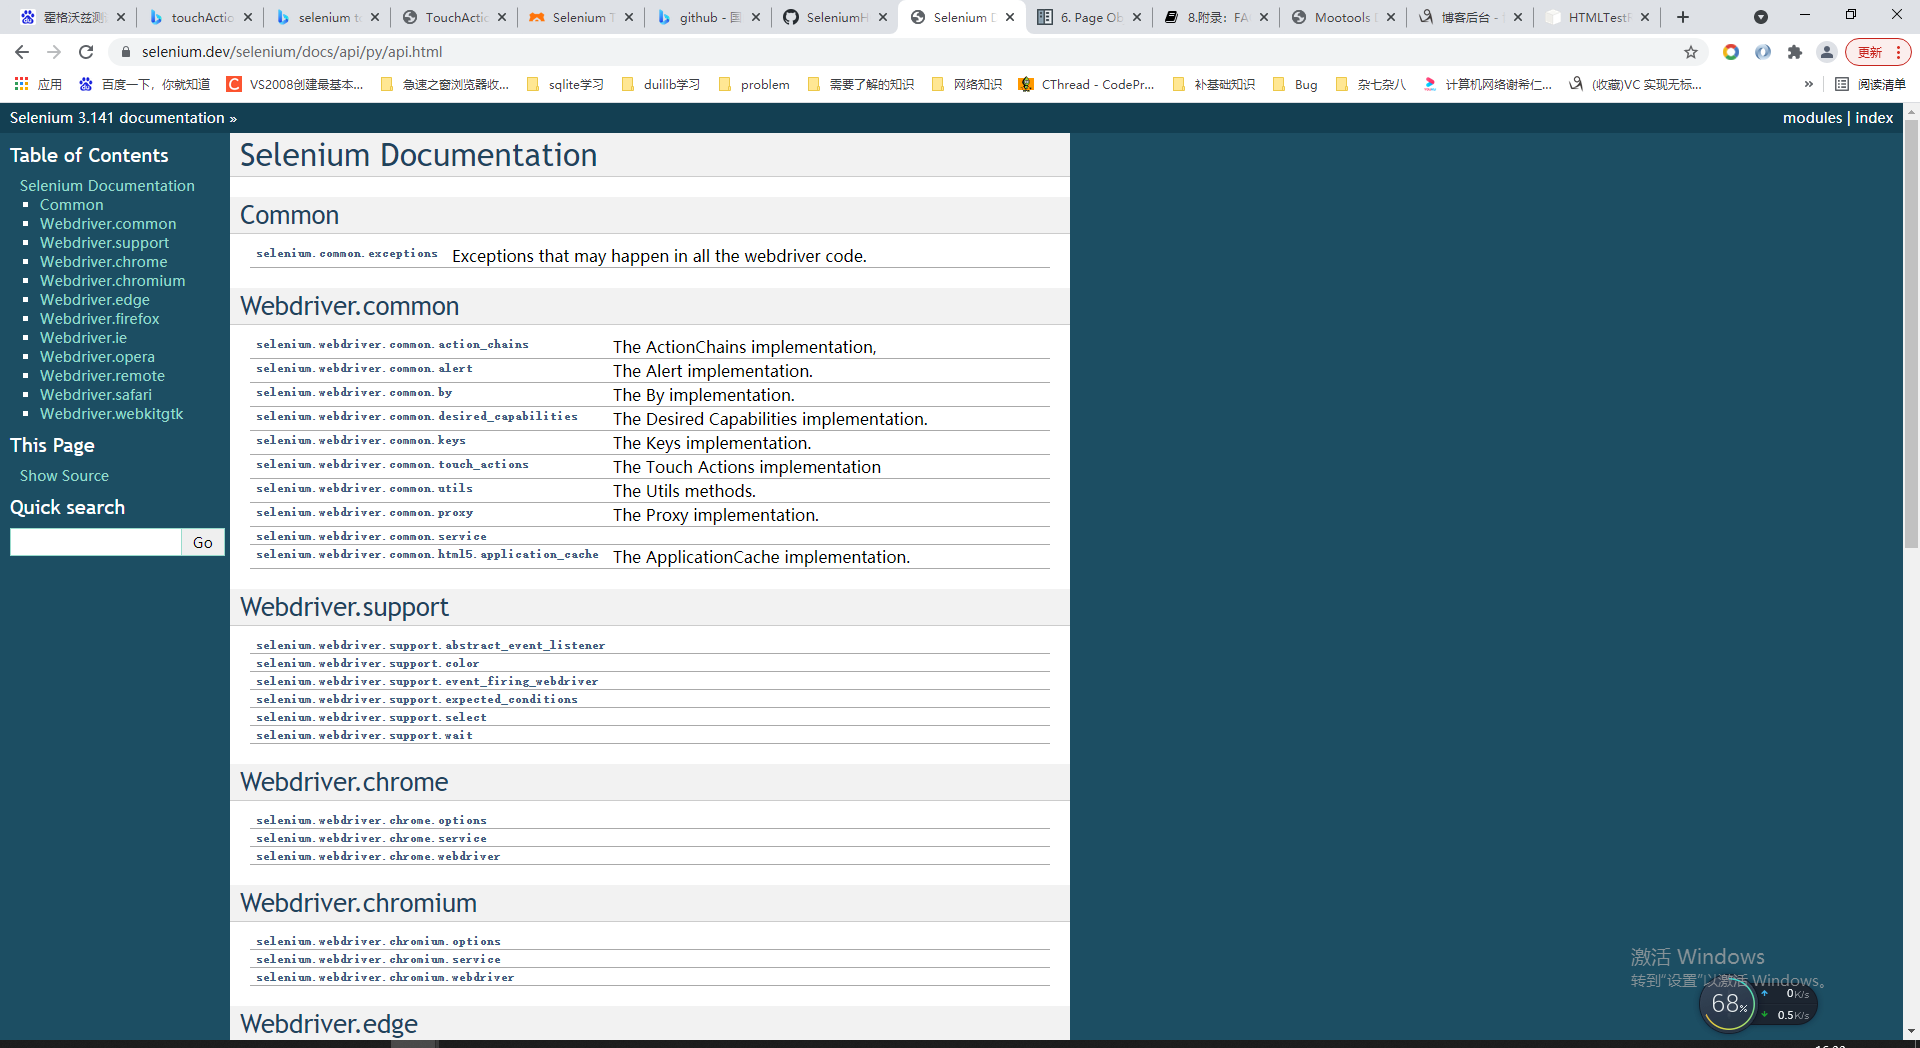Close the Mootools tab
Image resolution: width=1920 pixels, height=1048 pixels.
[1391, 17]
